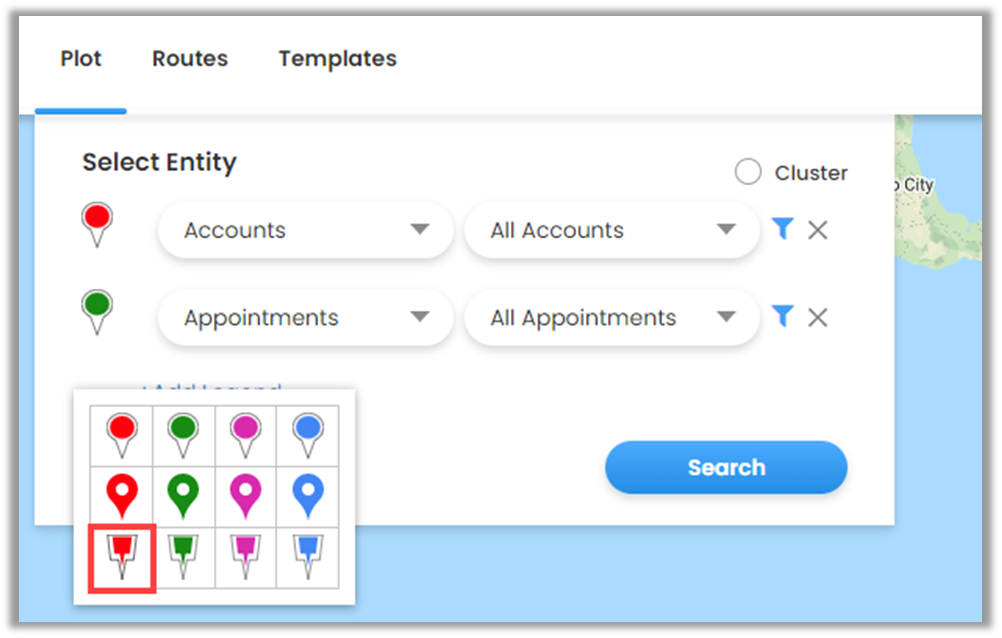The width and height of the screenshot is (1002, 638).
Task: Expand the All Accounts view dropdown
Action: 612,230
